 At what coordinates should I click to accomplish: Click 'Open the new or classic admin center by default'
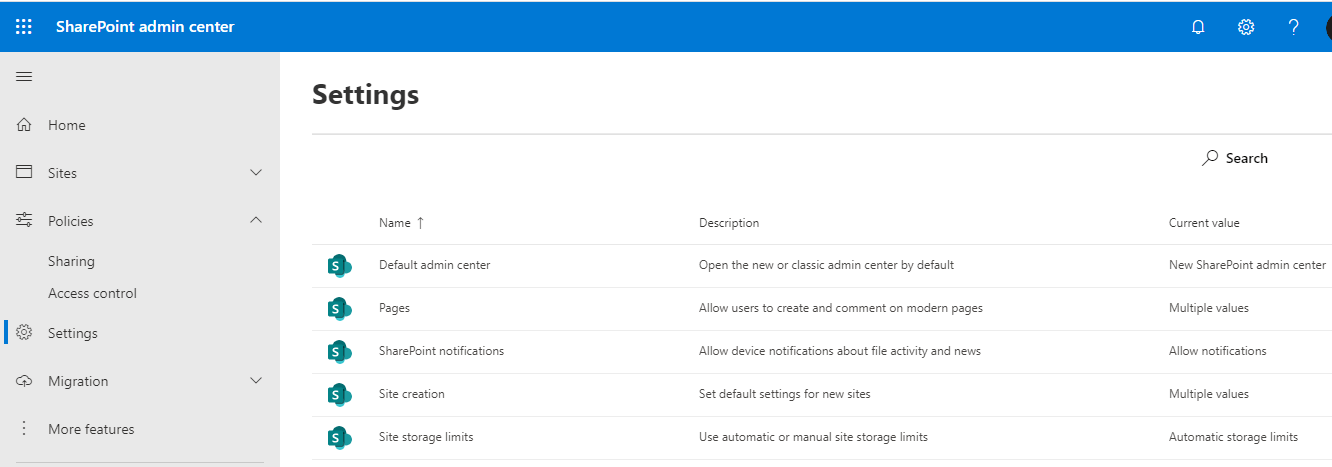[x=826, y=265]
